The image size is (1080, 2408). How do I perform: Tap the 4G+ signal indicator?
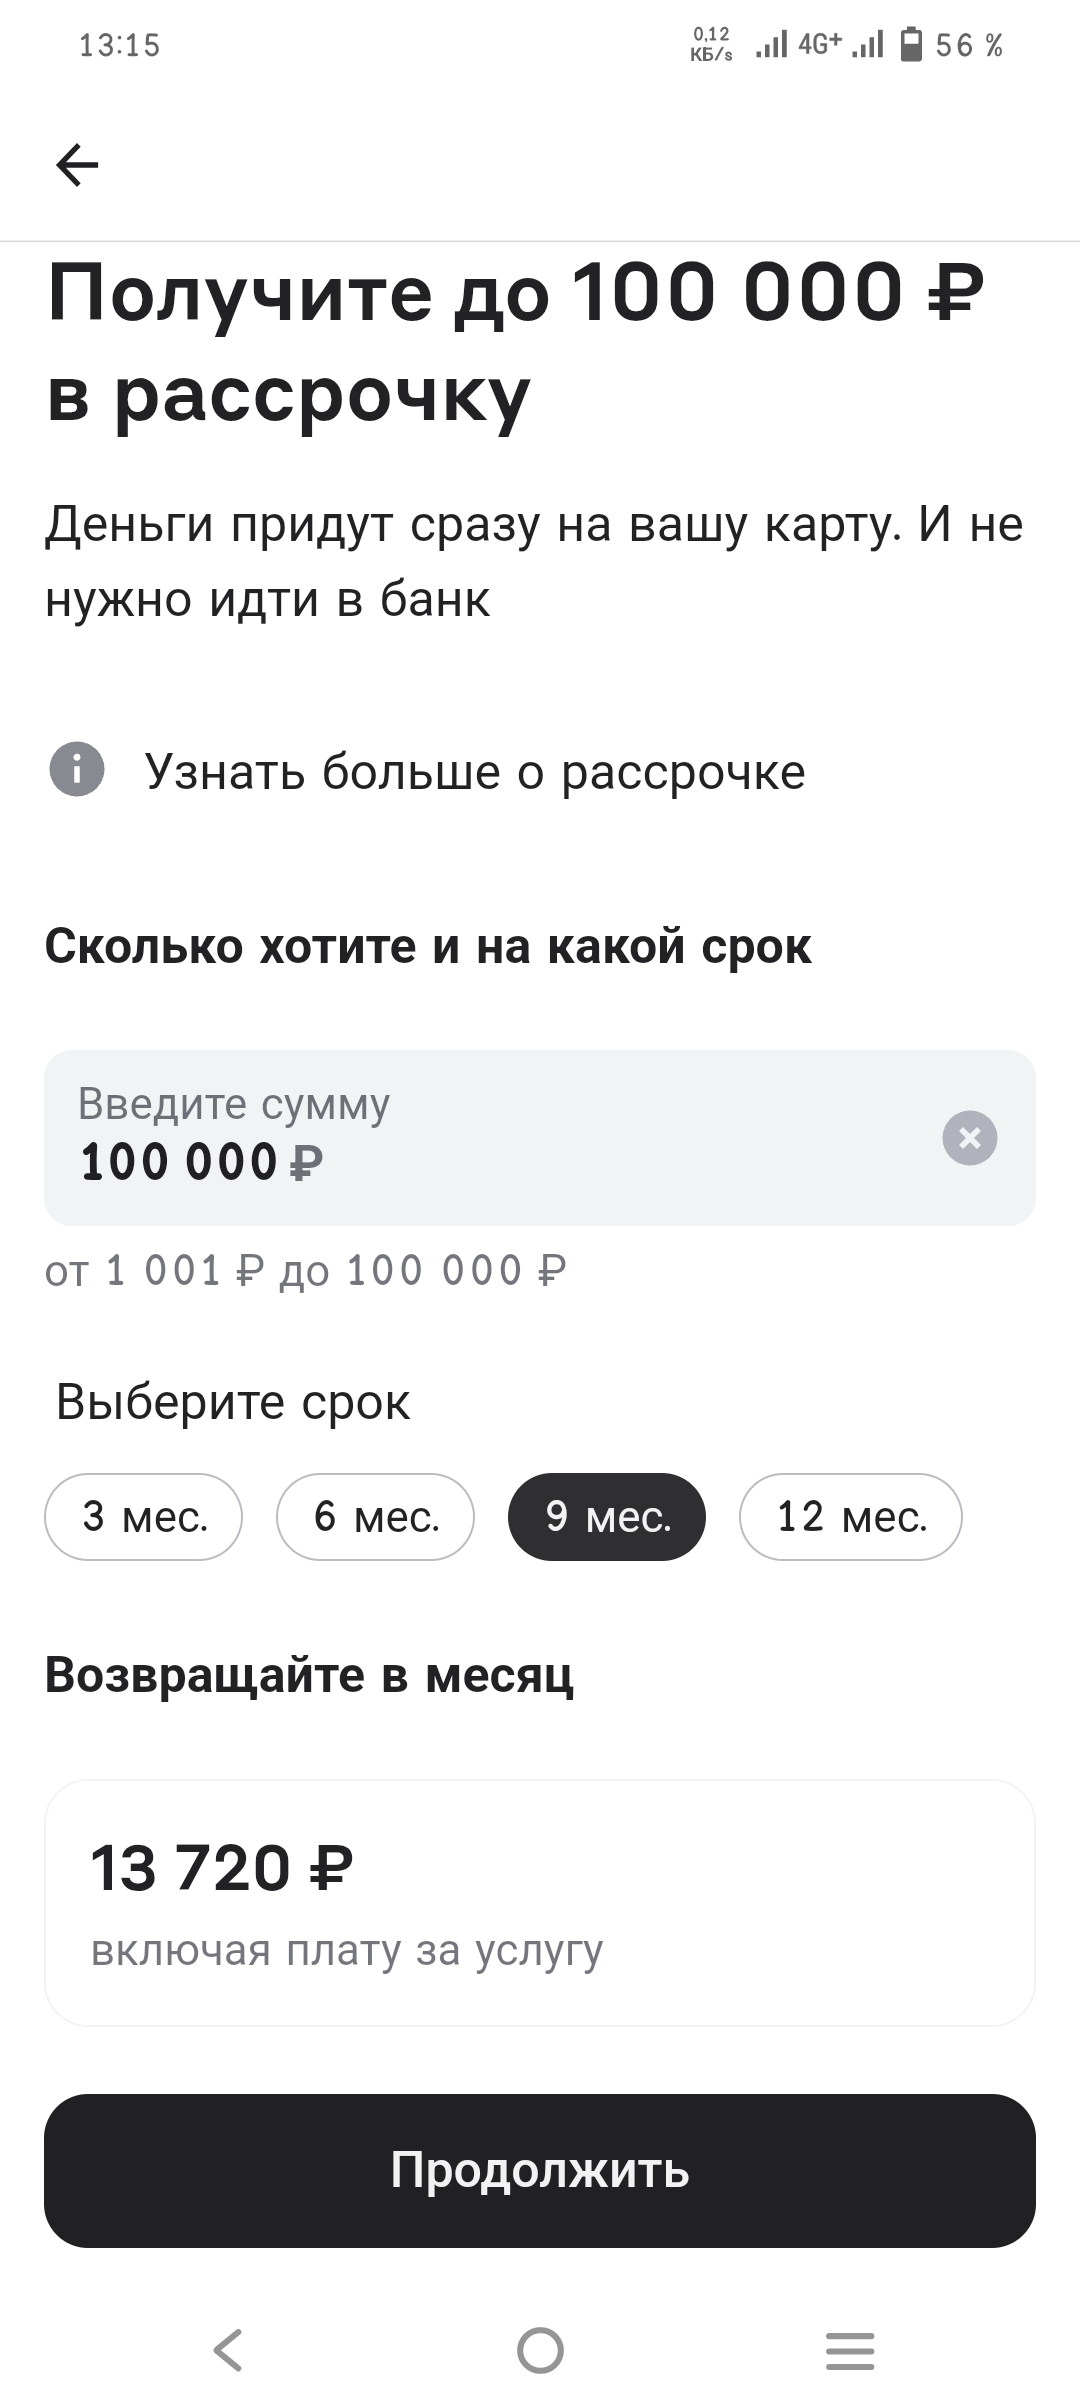point(820,44)
